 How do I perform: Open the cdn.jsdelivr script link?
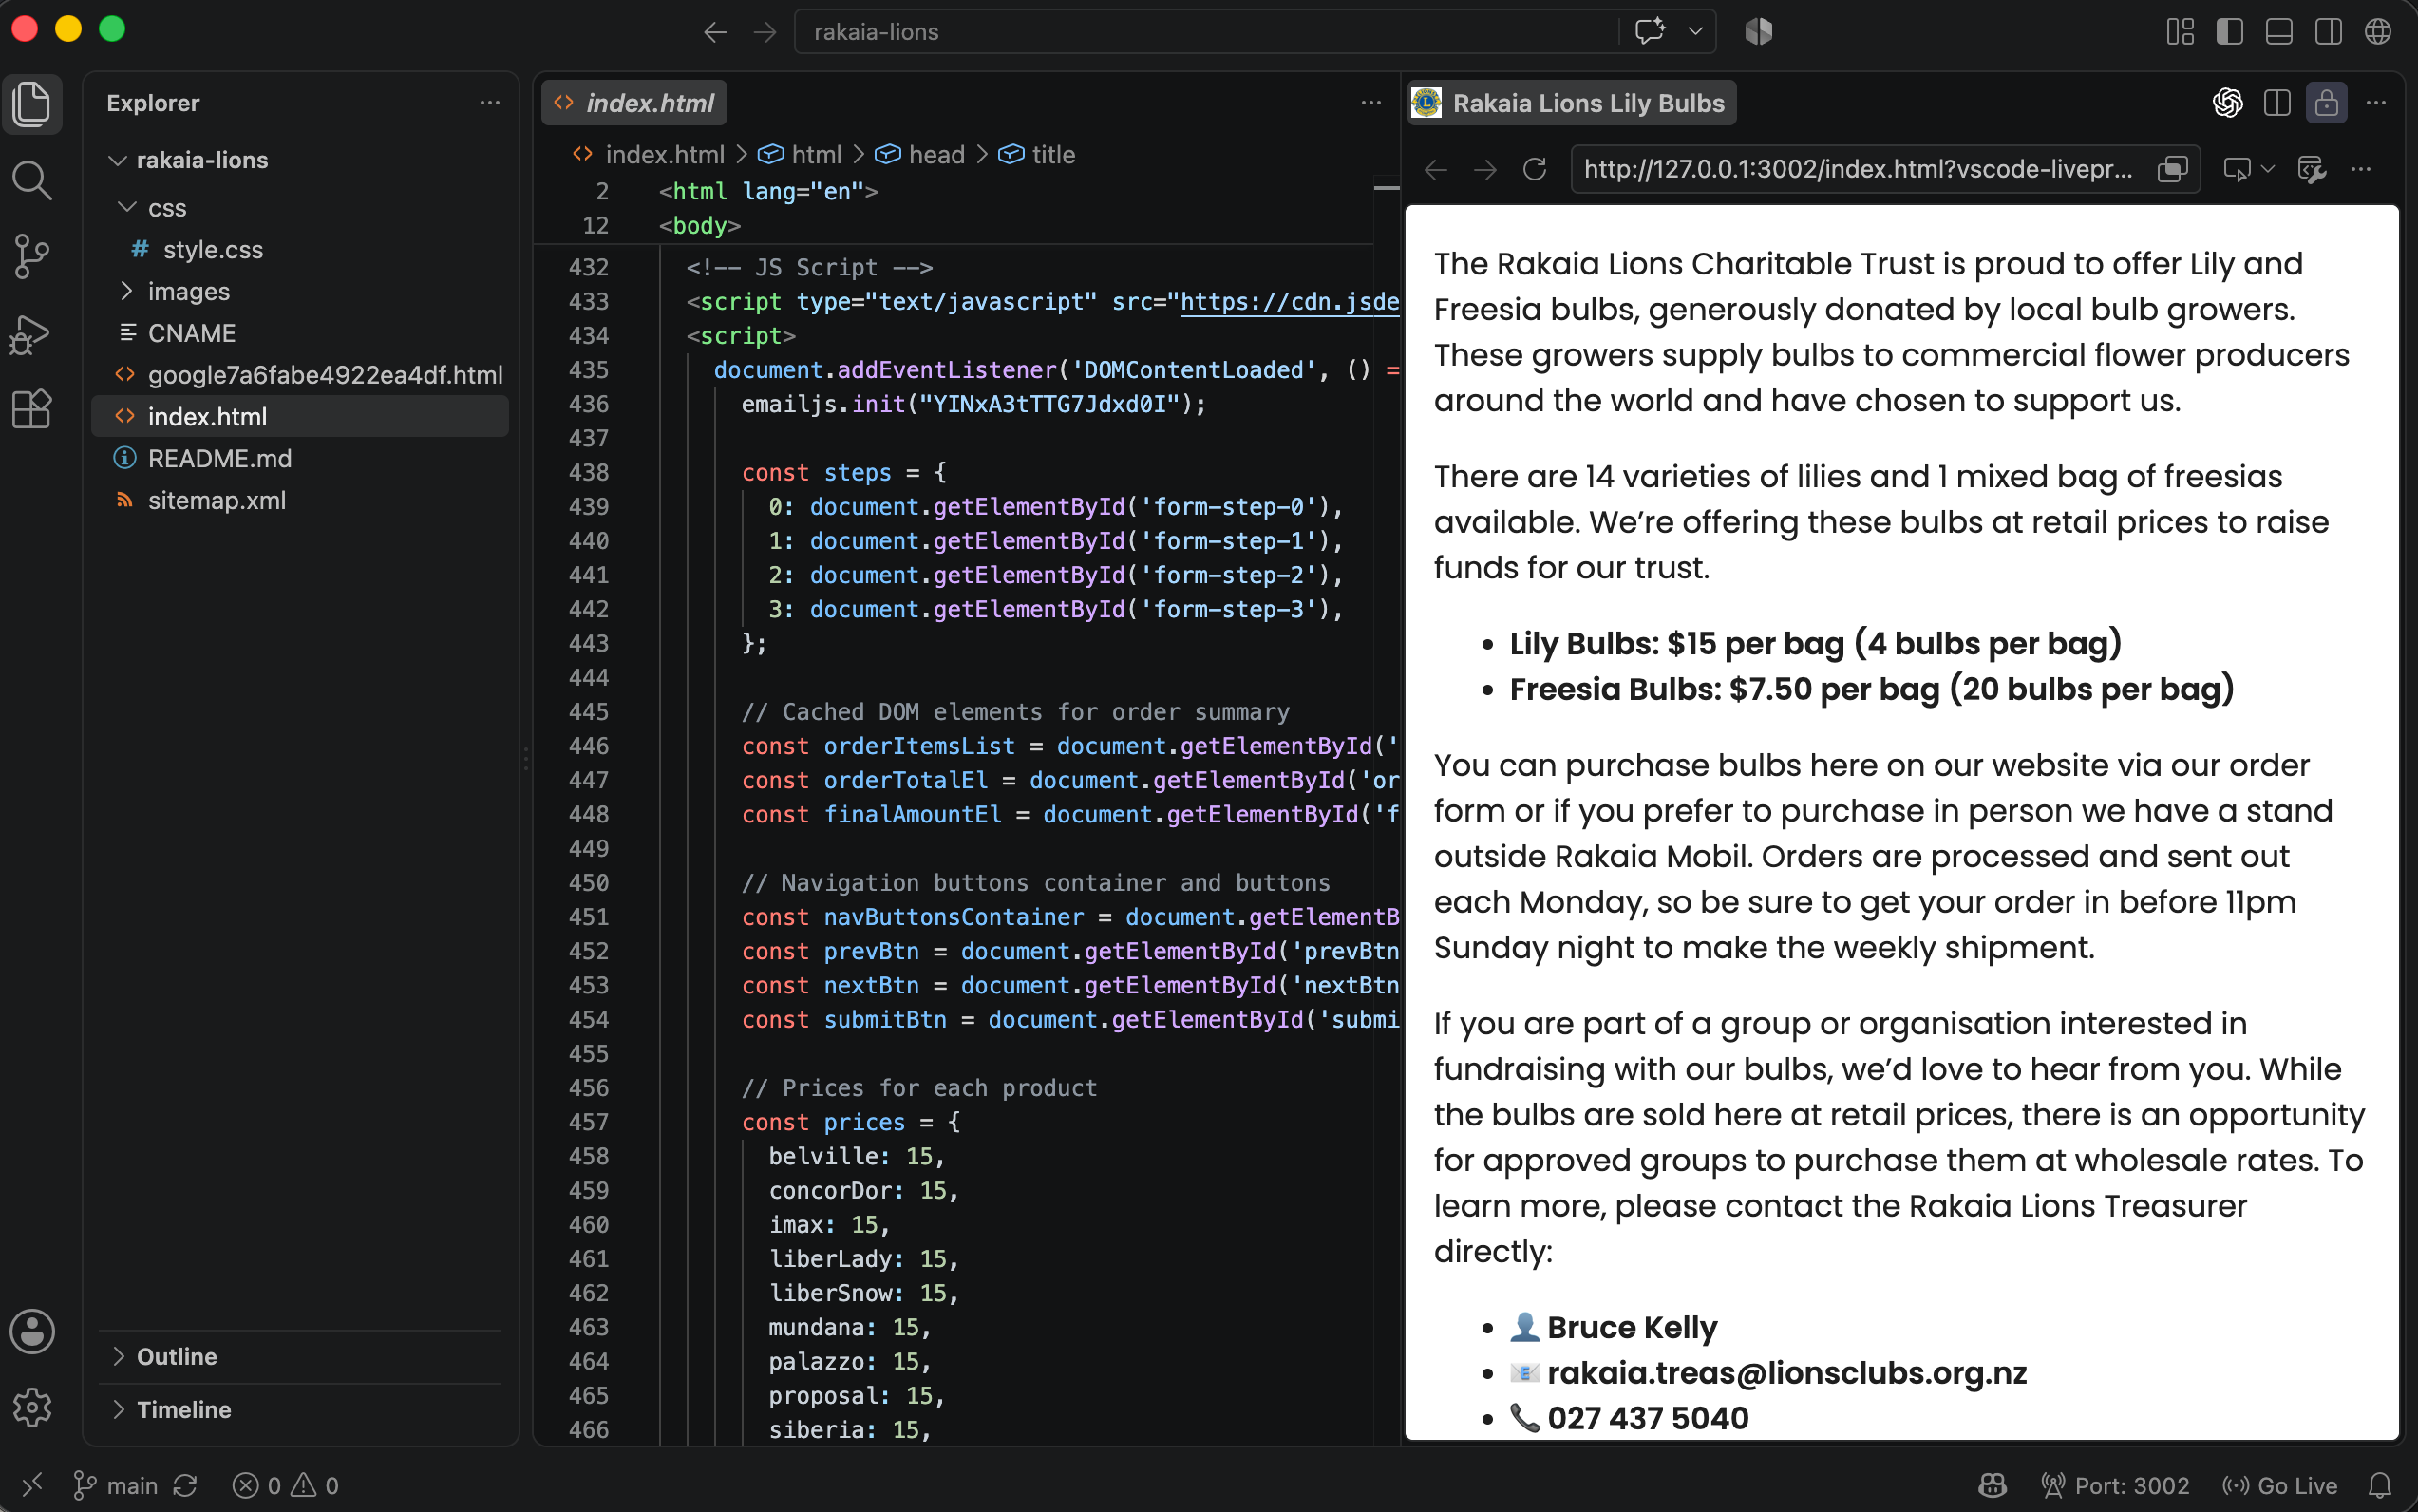[x=1289, y=302]
